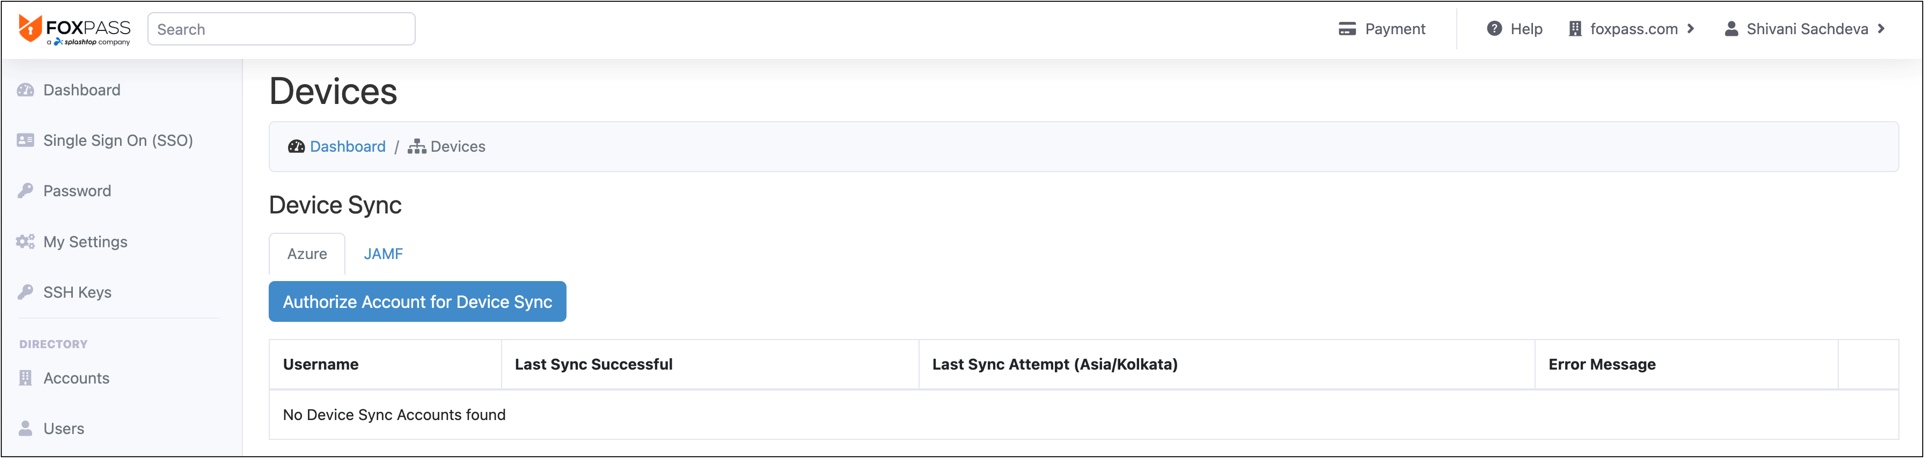The height and width of the screenshot is (458, 1924).
Task: Click the SSH Keys key icon
Action: coord(26,292)
